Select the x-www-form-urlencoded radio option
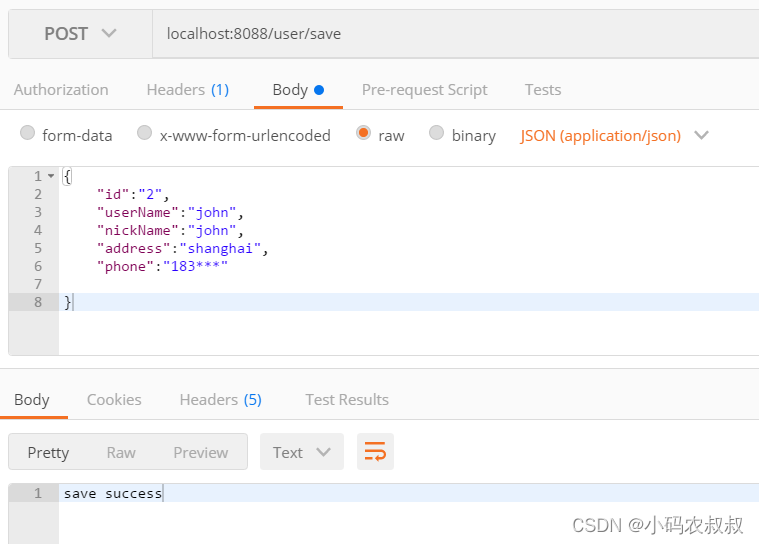Viewport: 759px width, 544px height. (x=144, y=133)
